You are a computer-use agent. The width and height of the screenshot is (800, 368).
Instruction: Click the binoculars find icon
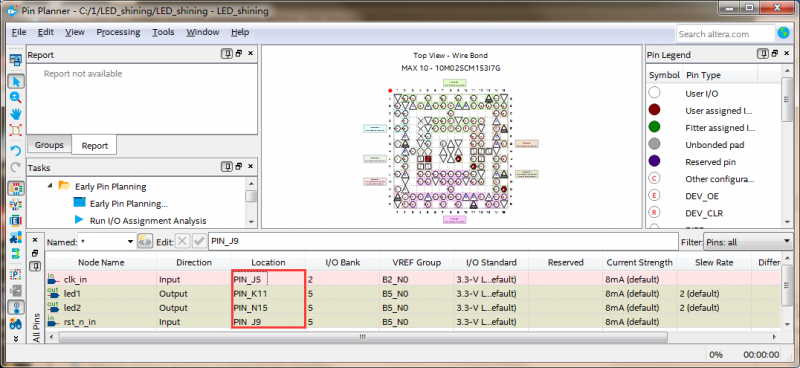[16, 324]
